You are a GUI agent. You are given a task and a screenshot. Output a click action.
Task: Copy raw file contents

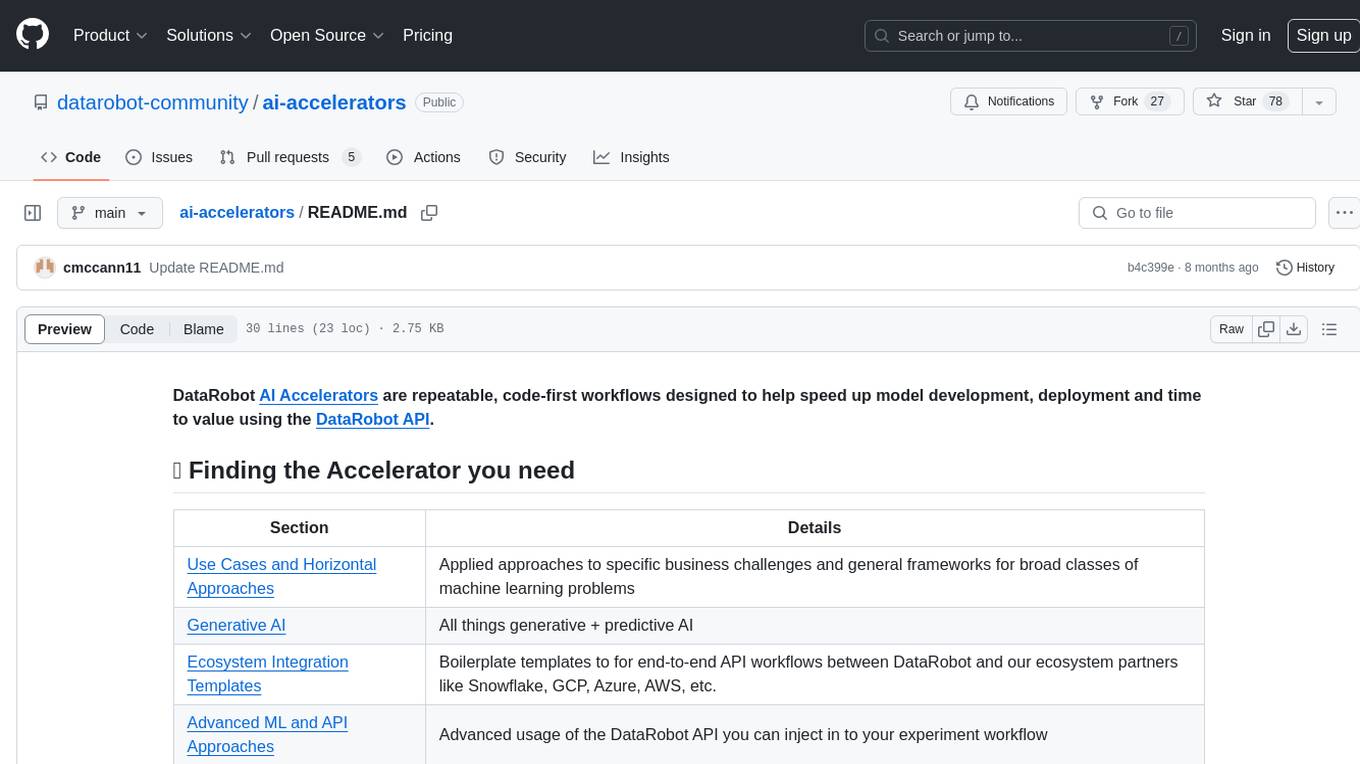coord(1266,329)
